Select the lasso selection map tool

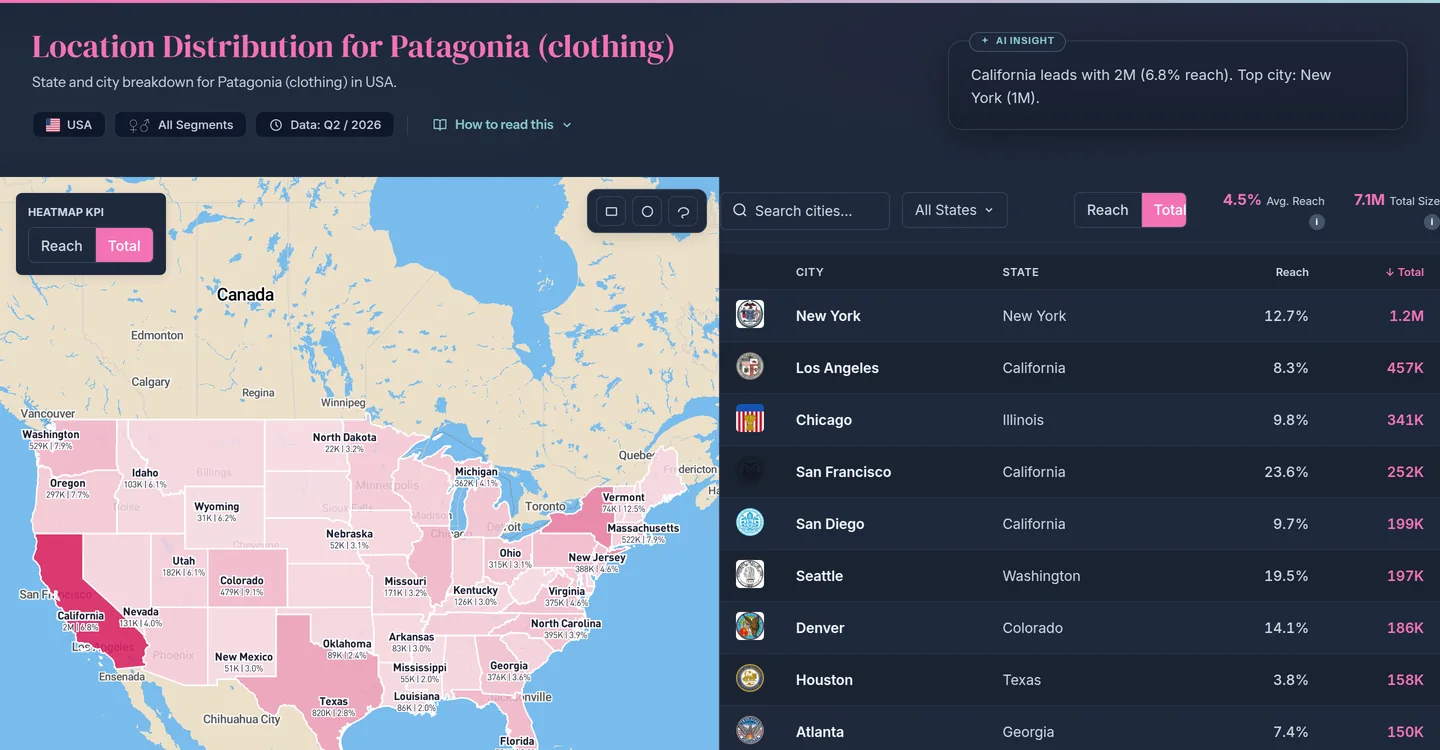683,212
